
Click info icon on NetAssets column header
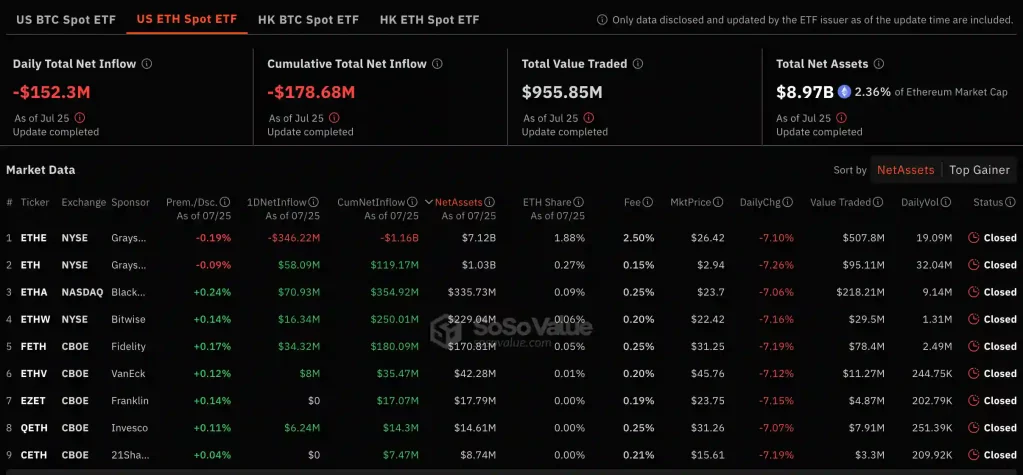(490, 202)
